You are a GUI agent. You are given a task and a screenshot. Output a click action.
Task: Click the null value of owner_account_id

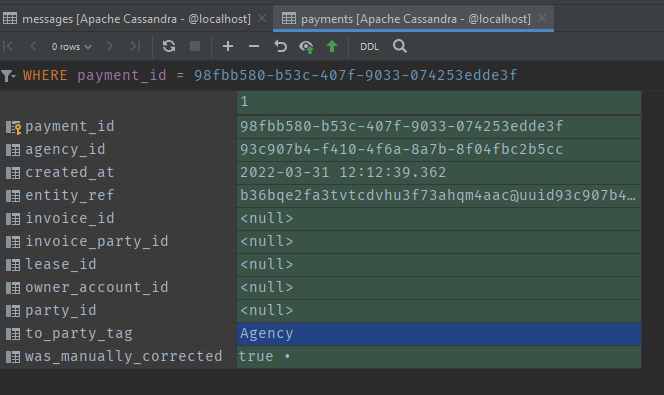point(439,288)
